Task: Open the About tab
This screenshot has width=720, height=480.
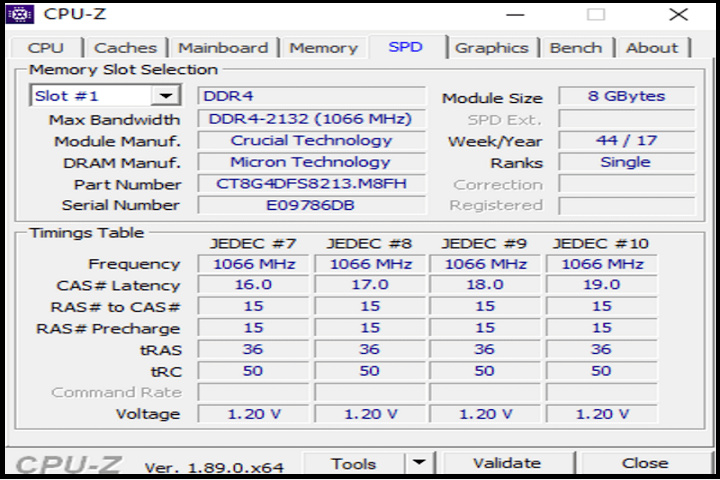Action: 652,48
